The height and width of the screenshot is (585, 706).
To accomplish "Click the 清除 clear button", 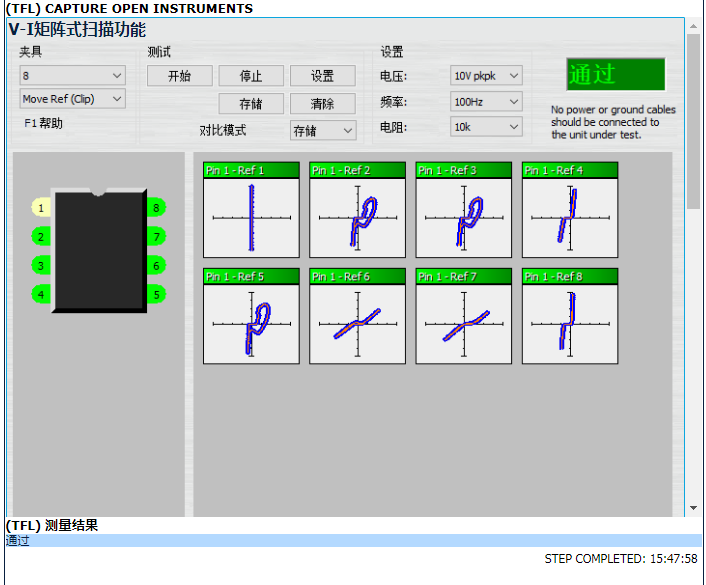I will [323, 104].
